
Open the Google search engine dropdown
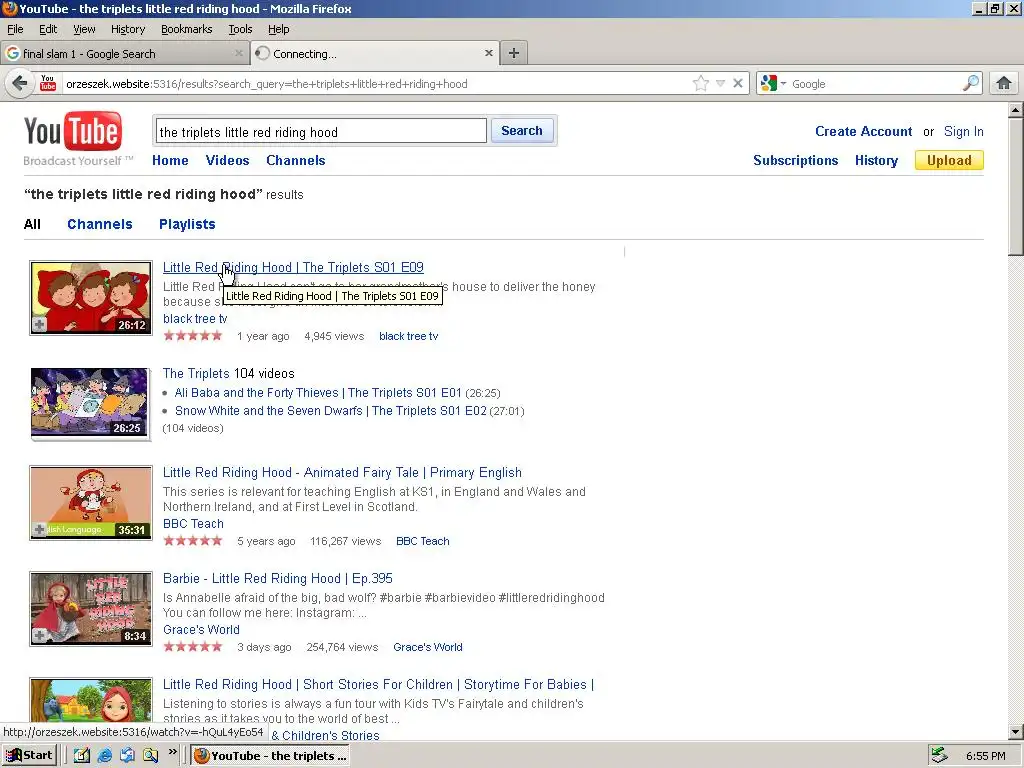tap(773, 84)
